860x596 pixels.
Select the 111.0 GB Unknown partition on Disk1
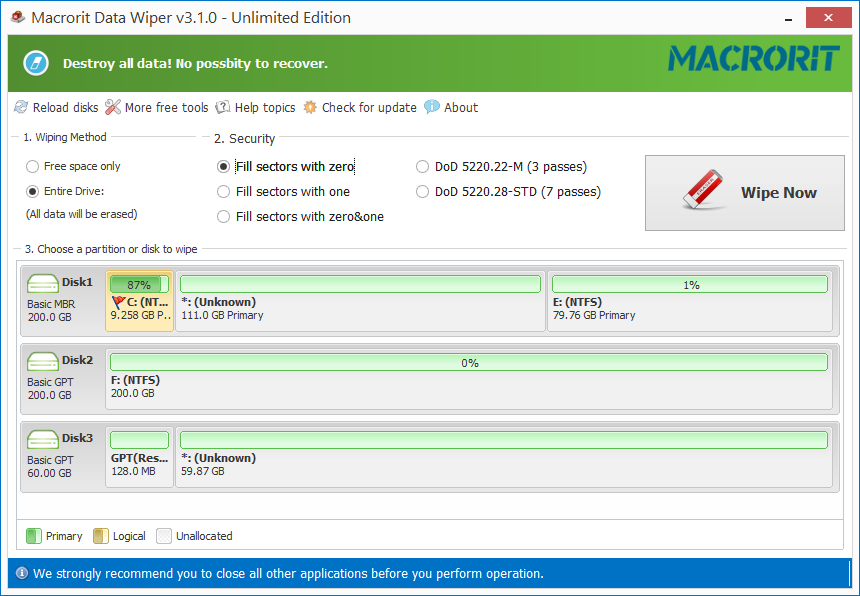[x=360, y=301]
